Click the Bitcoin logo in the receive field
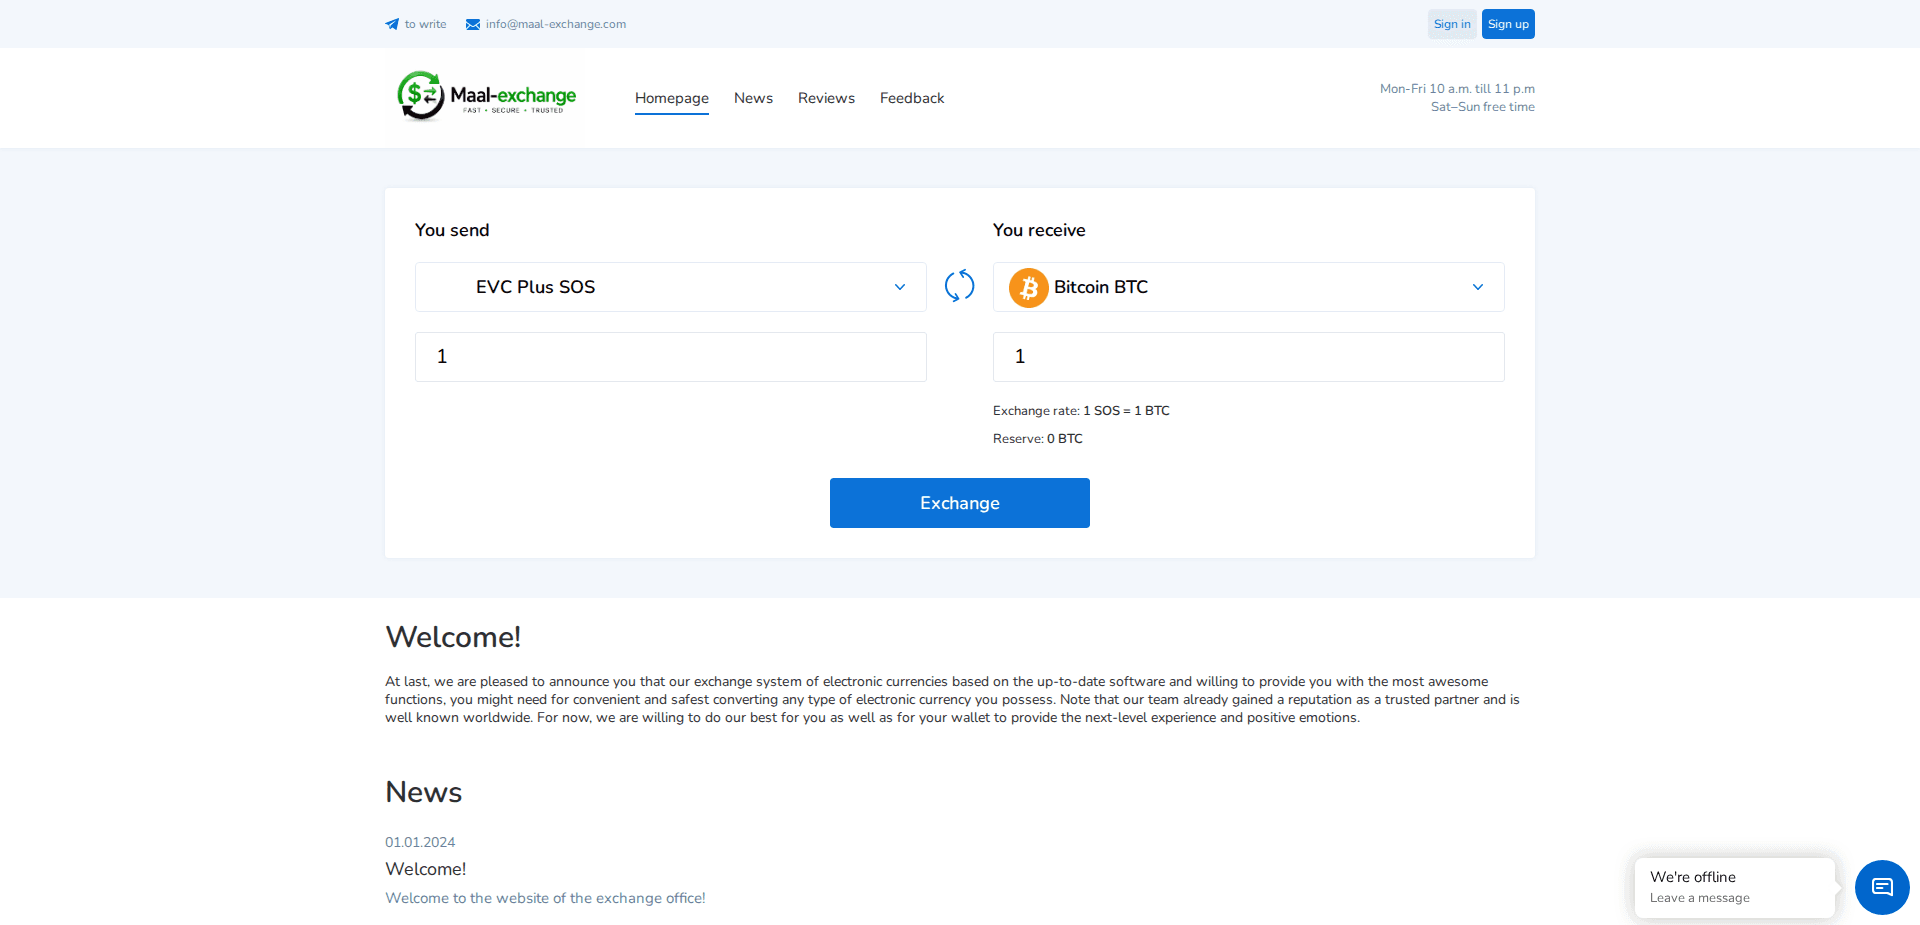 [x=1028, y=287]
